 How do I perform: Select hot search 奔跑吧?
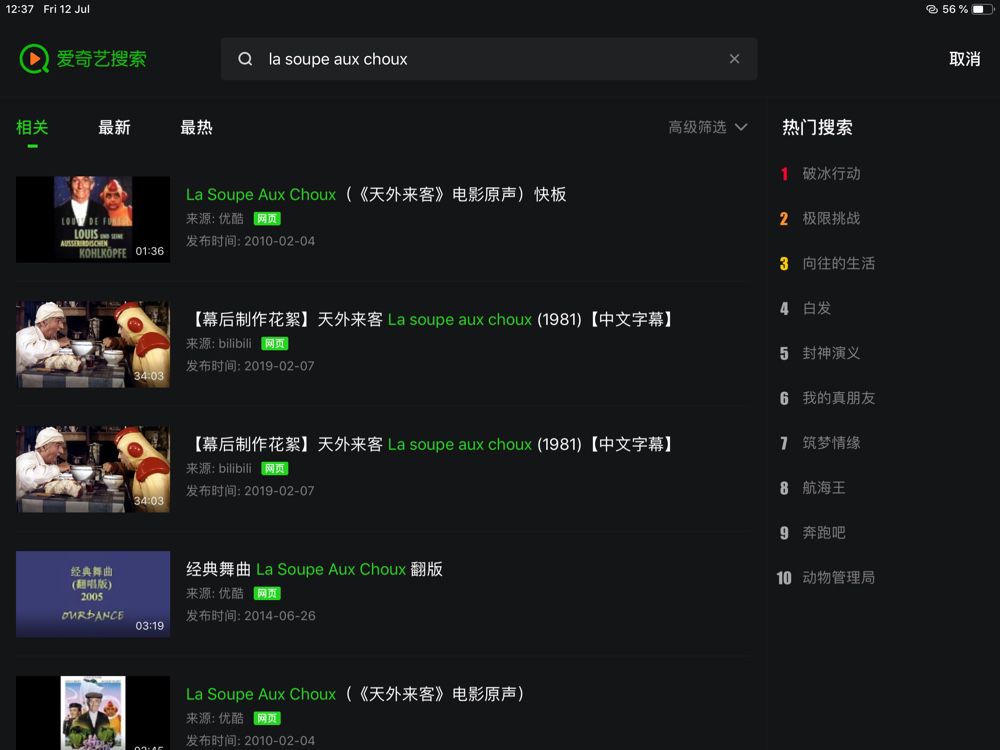[824, 533]
